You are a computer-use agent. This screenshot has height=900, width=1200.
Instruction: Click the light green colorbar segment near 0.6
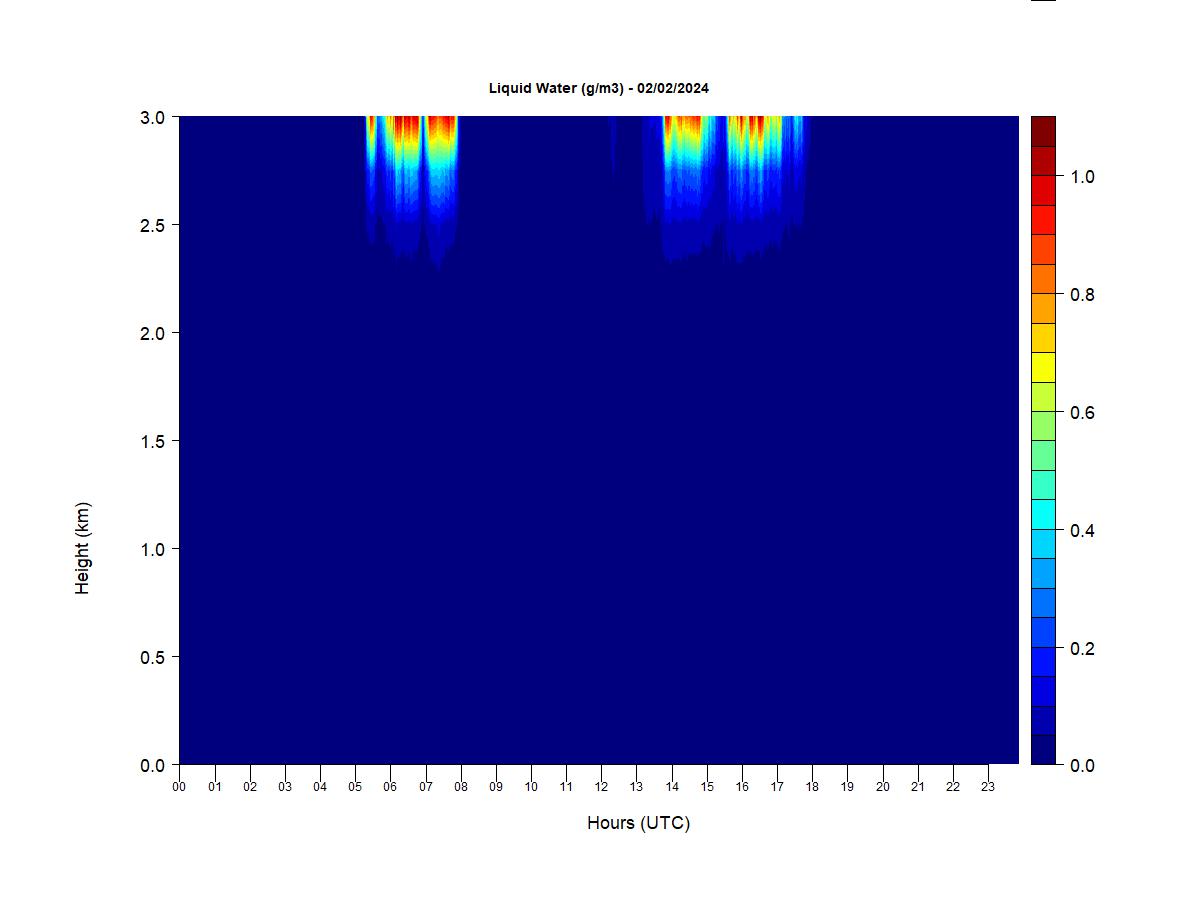1043,426
